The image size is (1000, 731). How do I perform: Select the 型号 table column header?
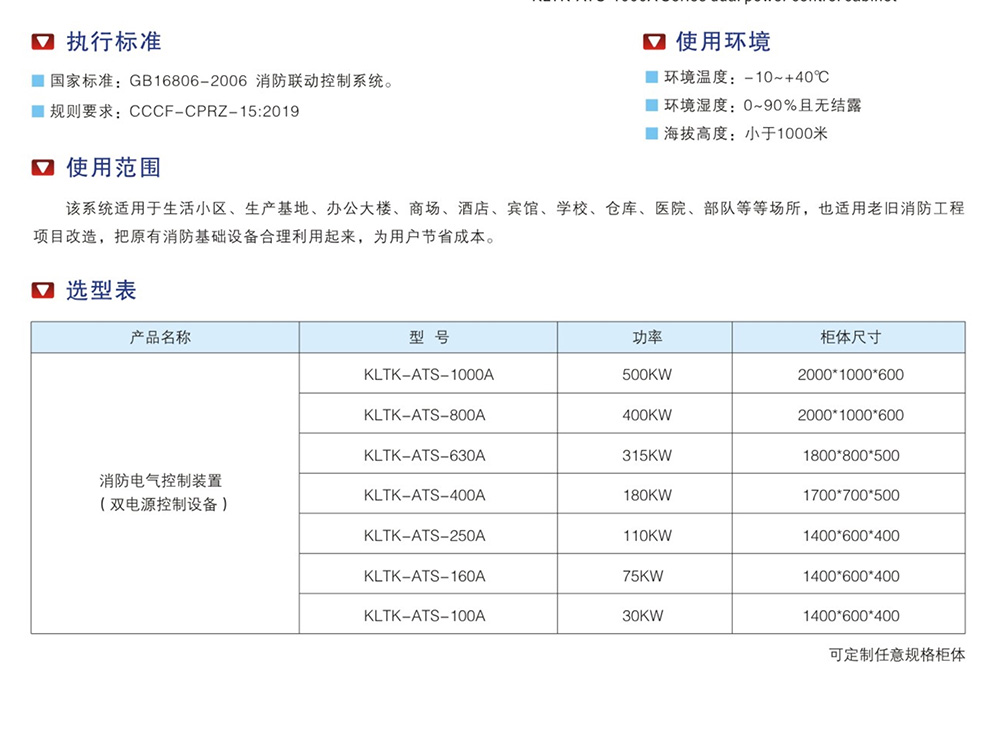point(428,338)
